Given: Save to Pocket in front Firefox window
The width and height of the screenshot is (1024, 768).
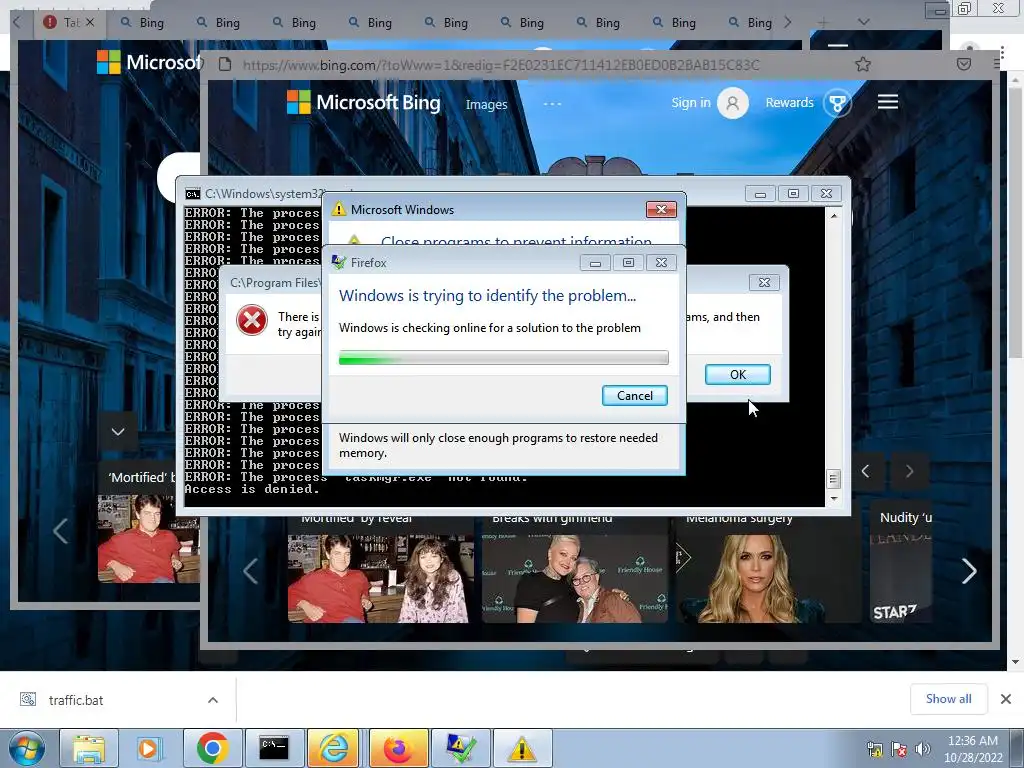Looking at the screenshot, I should (964, 64).
